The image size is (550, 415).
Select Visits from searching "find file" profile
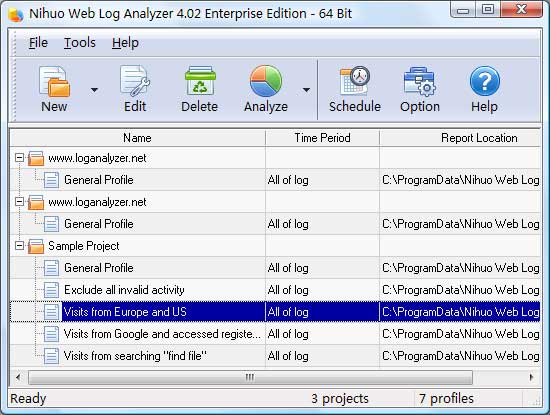tap(135, 356)
